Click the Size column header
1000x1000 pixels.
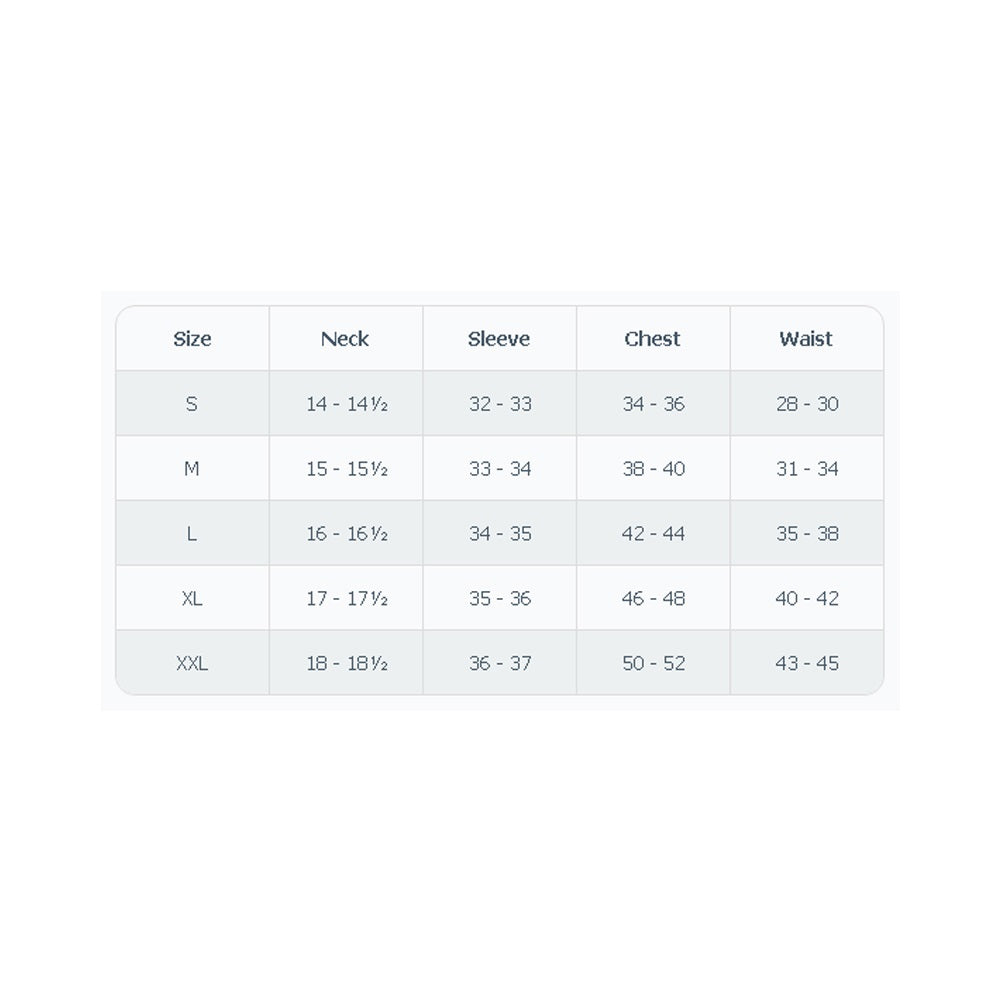click(192, 339)
